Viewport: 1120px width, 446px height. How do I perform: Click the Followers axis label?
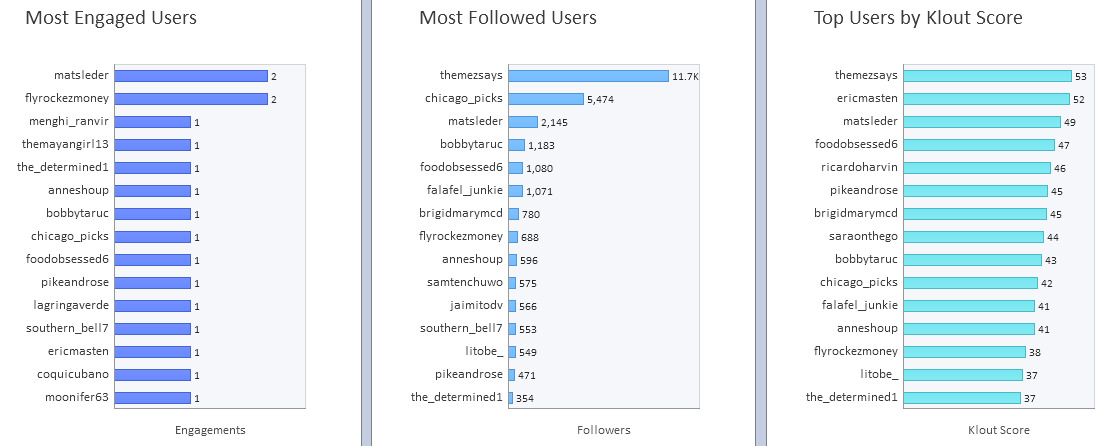pos(604,430)
